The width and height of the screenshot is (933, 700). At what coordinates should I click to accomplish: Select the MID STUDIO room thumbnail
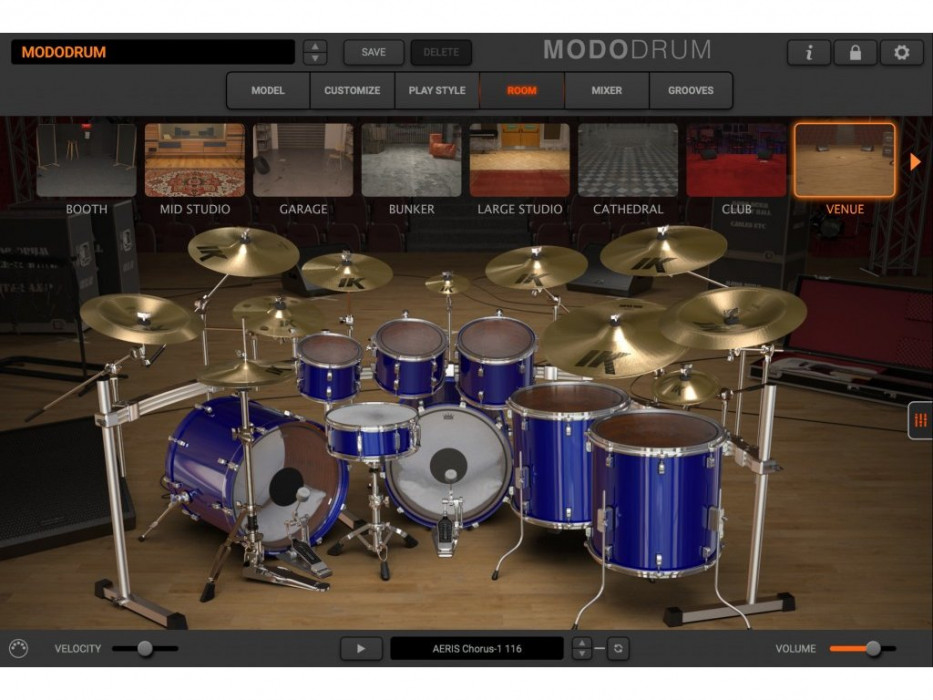click(x=194, y=160)
